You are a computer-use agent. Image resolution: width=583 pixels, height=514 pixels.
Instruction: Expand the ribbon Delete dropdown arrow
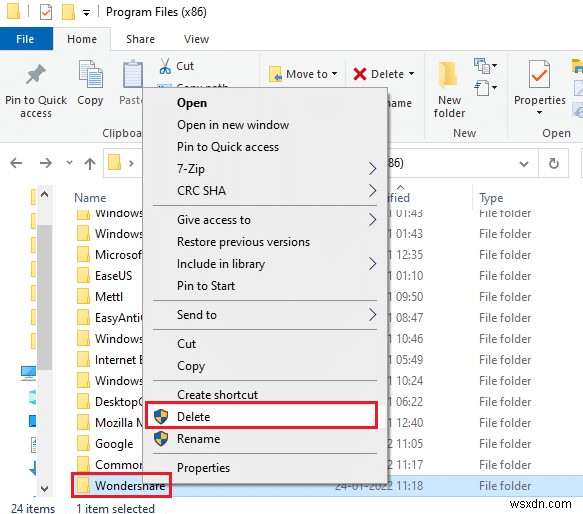coord(412,74)
